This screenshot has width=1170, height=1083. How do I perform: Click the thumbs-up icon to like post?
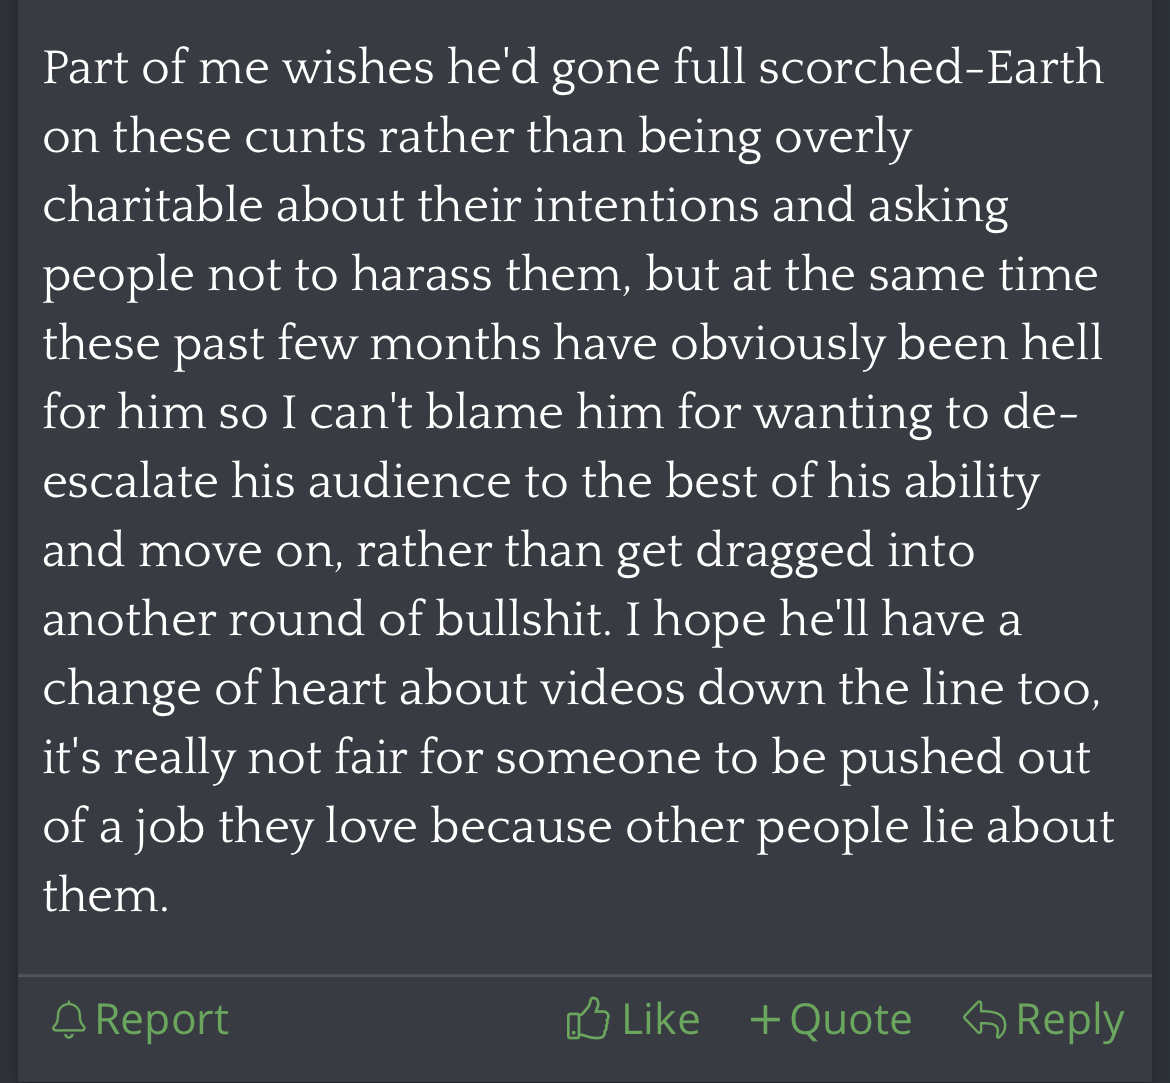[x=588, y=1018]
